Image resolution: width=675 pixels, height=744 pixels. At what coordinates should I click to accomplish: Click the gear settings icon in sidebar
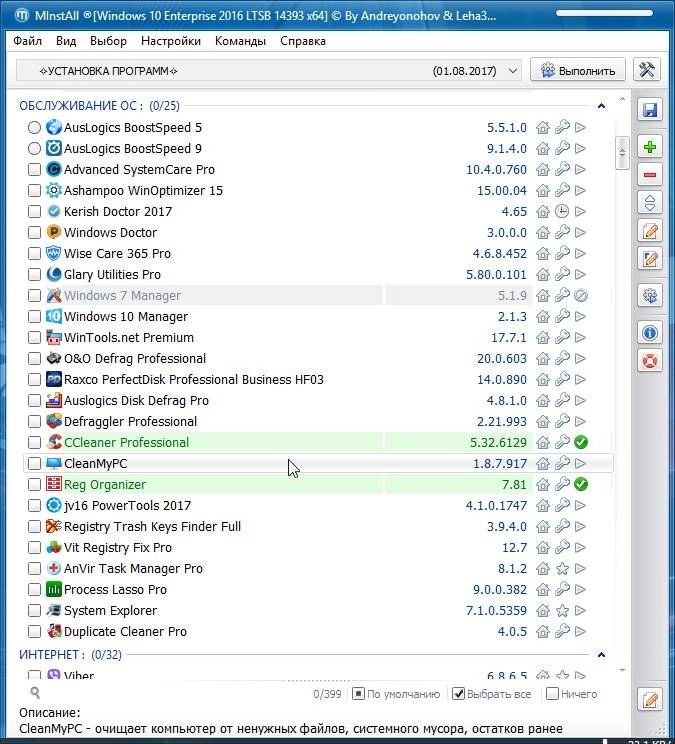(649, 296)
